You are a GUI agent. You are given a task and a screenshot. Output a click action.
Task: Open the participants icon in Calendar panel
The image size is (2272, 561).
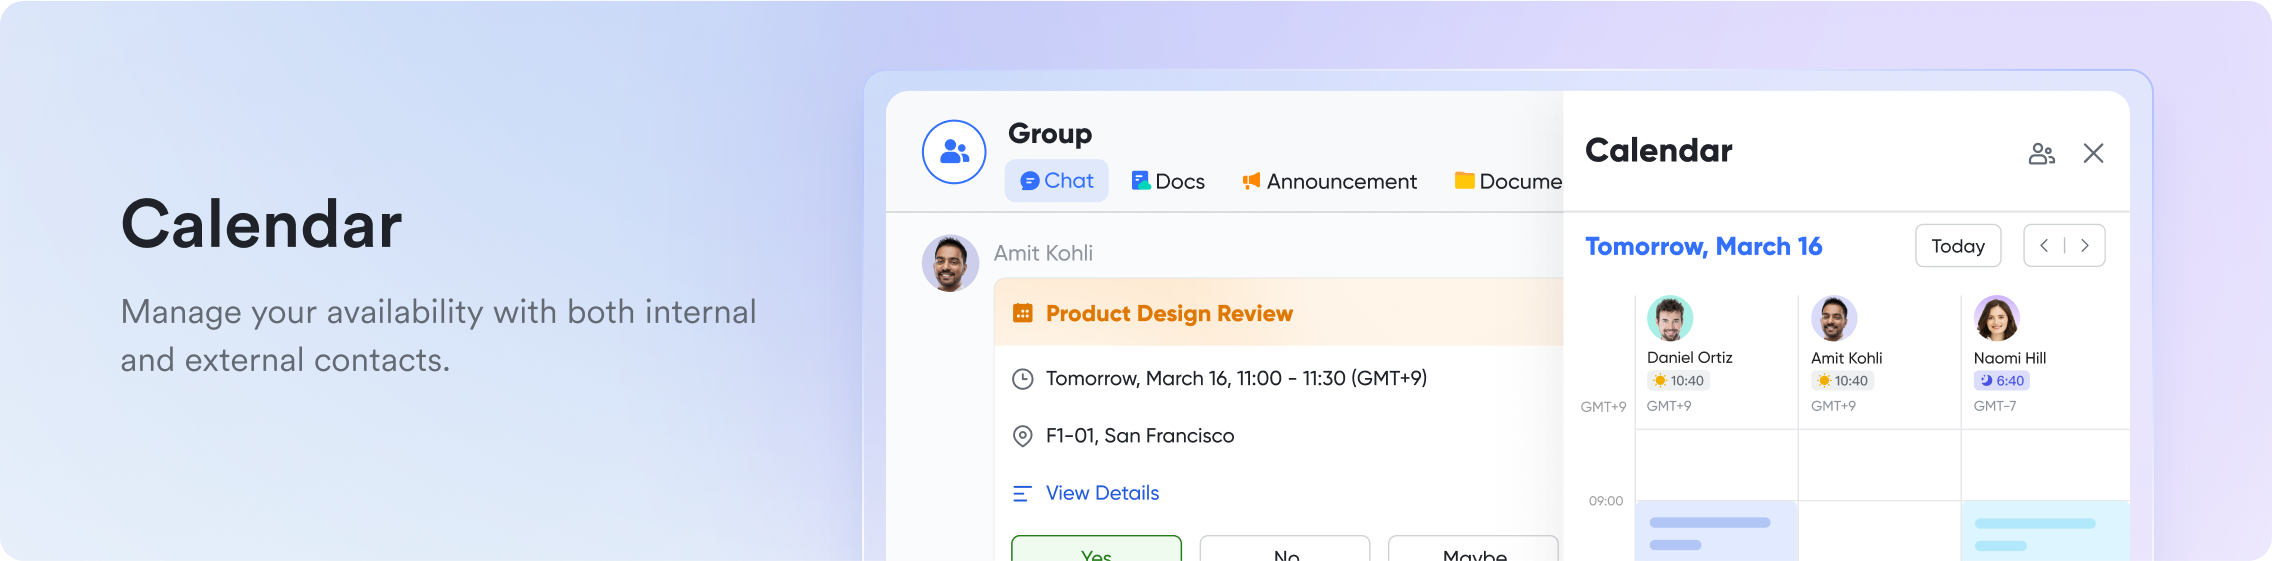(2041, 153)
